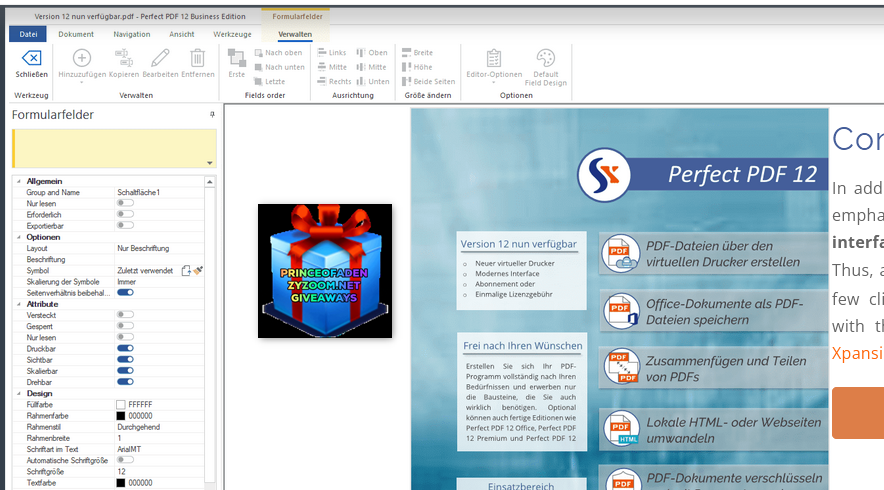Align fields Unten
The height and width of the screenshot is (490, 884).
point(373,81)
